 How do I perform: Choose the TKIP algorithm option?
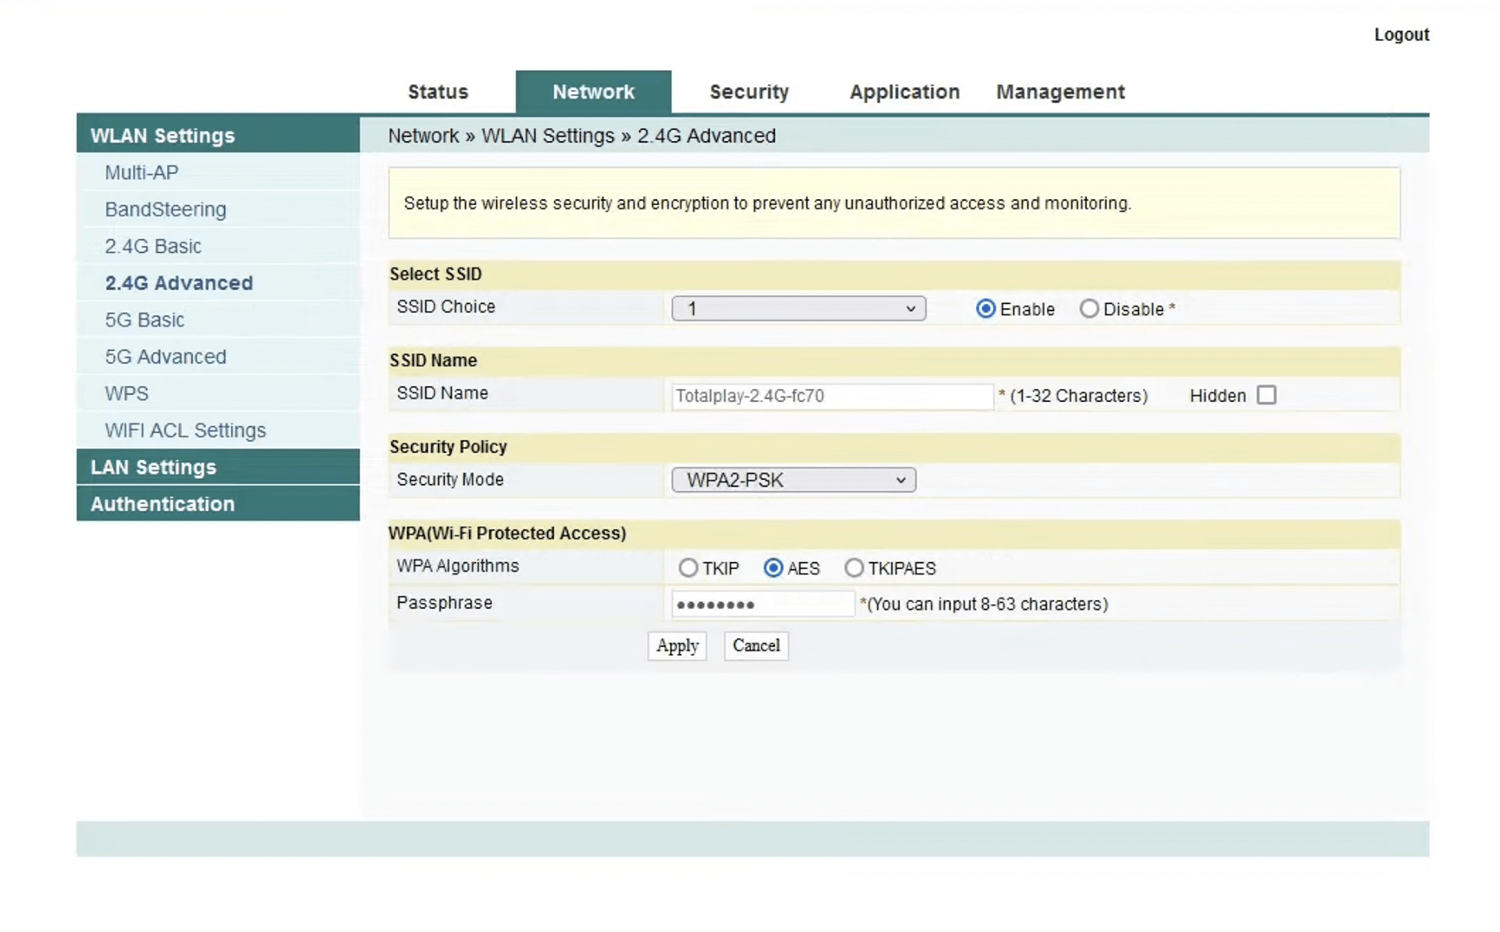pos(688,568)
